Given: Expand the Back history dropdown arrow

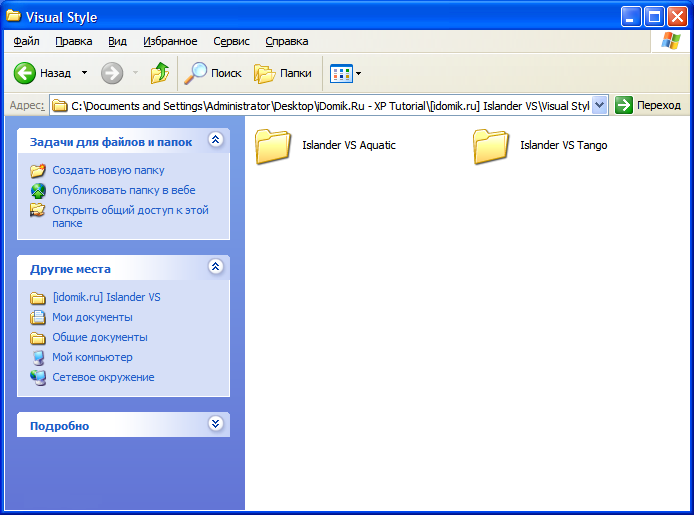Looking at the screenshot, I should [x=84, y=73].
